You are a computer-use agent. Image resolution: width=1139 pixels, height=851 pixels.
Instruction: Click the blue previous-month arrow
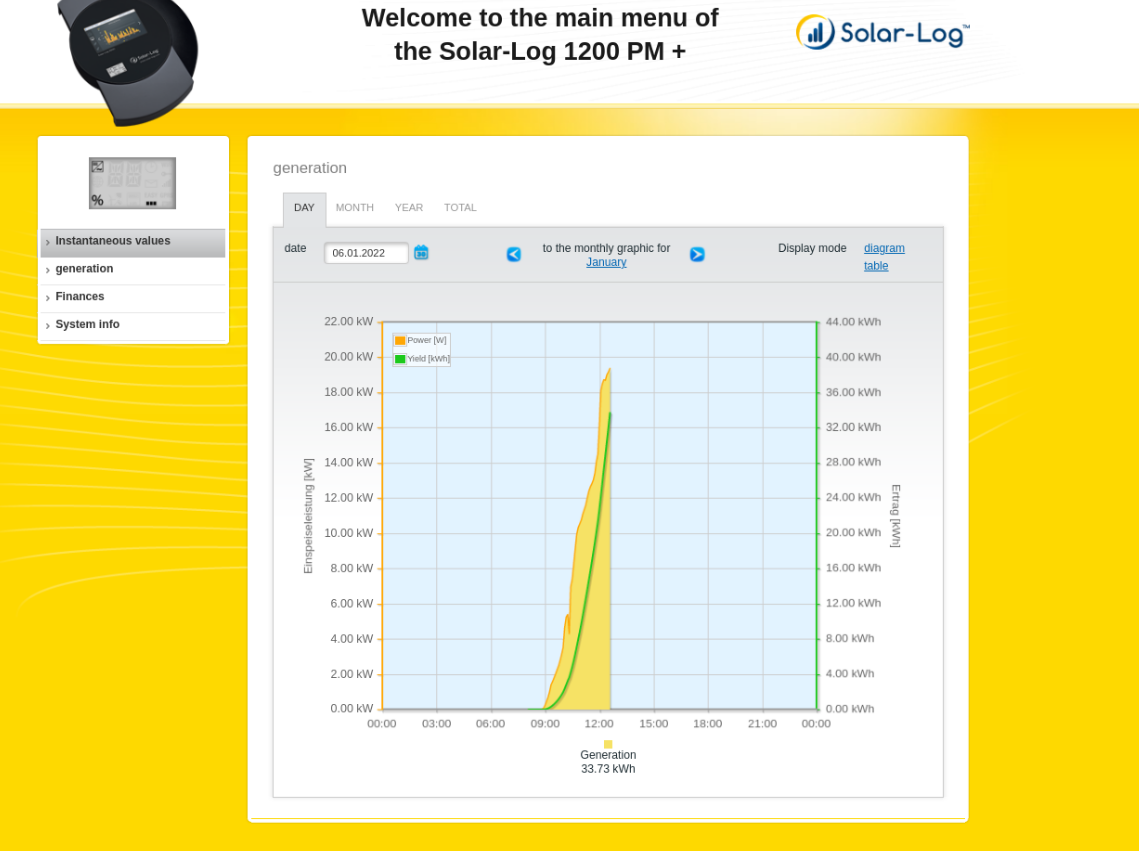point(514,254)
